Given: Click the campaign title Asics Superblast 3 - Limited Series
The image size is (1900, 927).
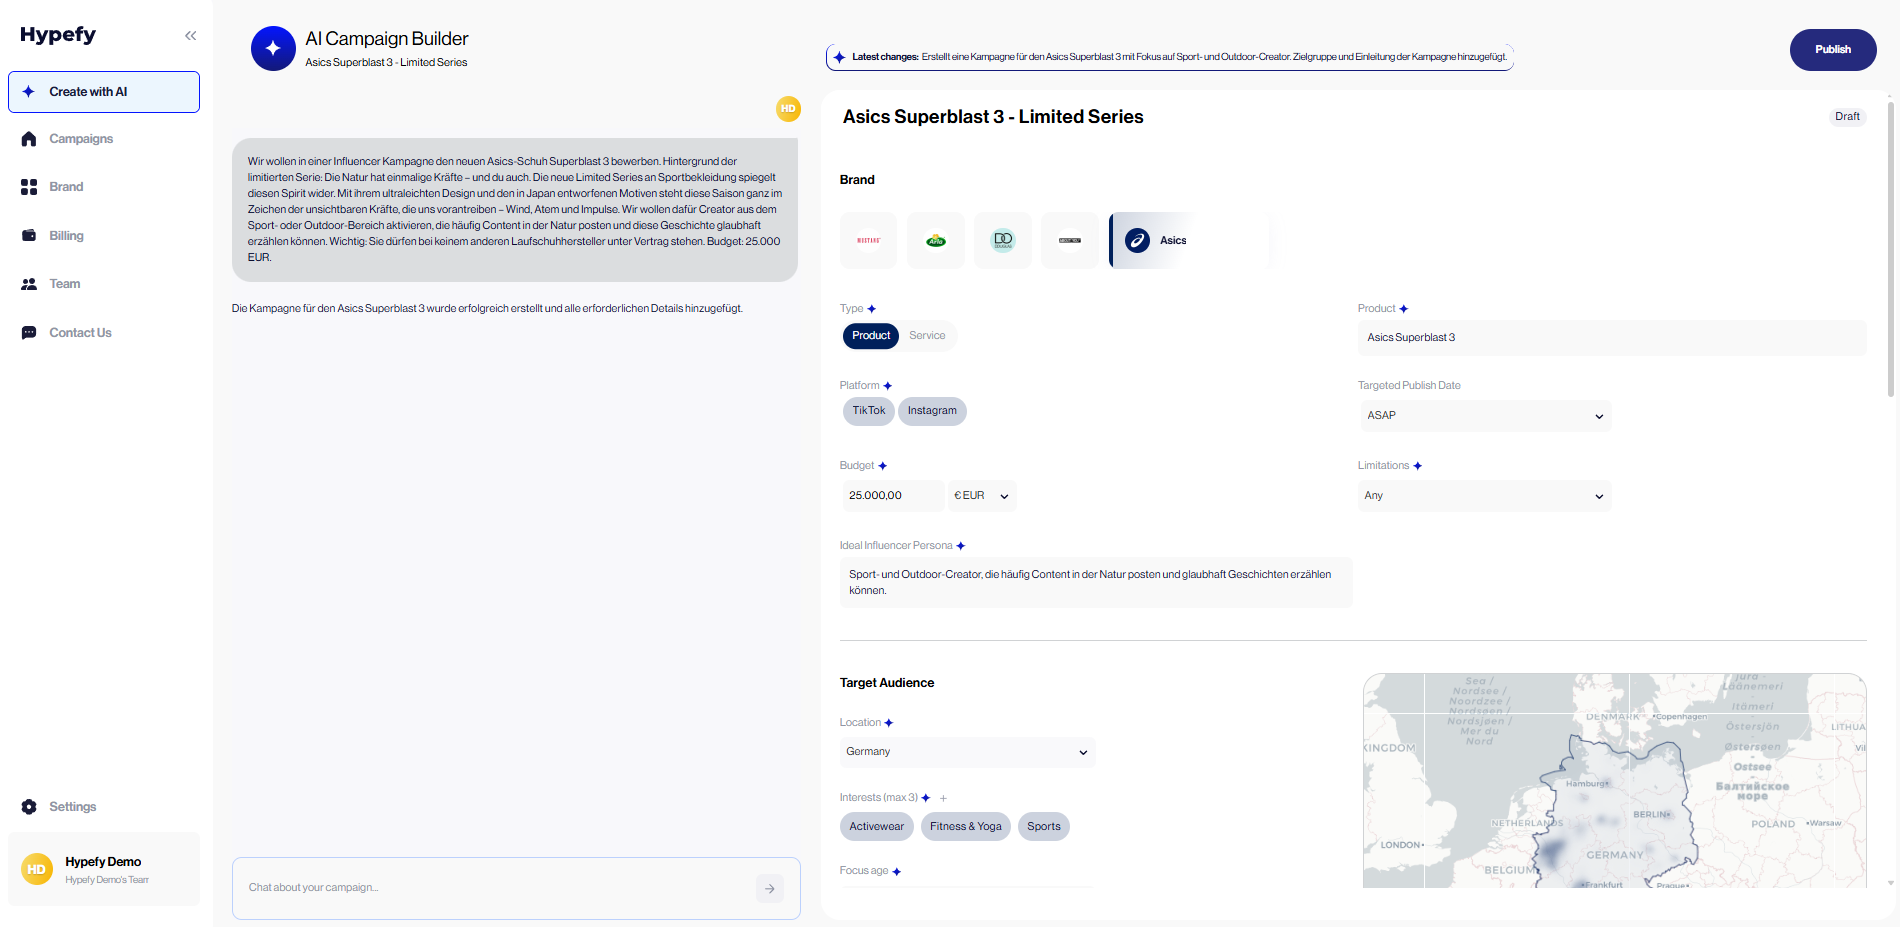Looking at the screenshot, I should tap(993, 117).
